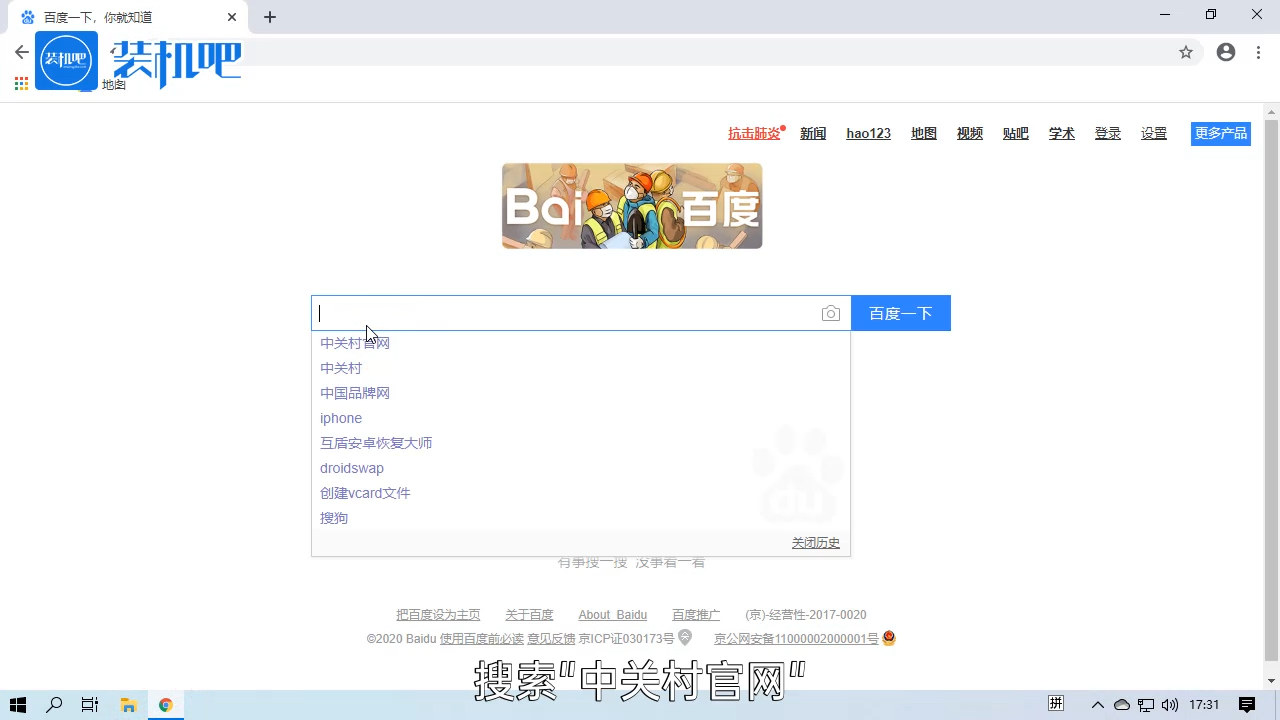Click 关闭历史 to close search history
The width and height of the screenshot is (1280, 720).
[x=815, y=543]
